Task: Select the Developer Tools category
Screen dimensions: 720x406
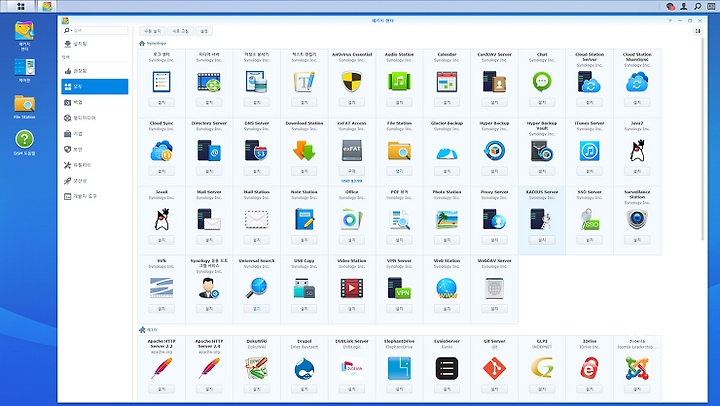Action: coord(95,196)
